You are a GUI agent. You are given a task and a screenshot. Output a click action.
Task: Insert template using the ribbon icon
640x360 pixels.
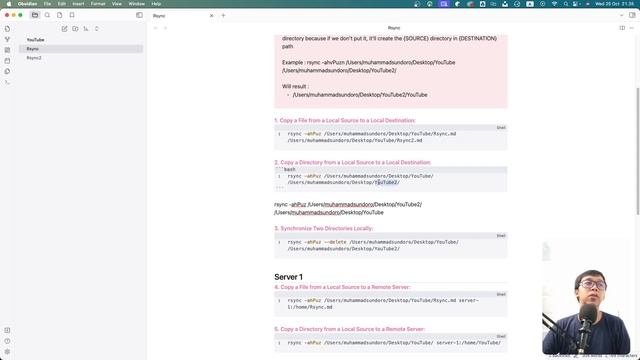[7, 71]
